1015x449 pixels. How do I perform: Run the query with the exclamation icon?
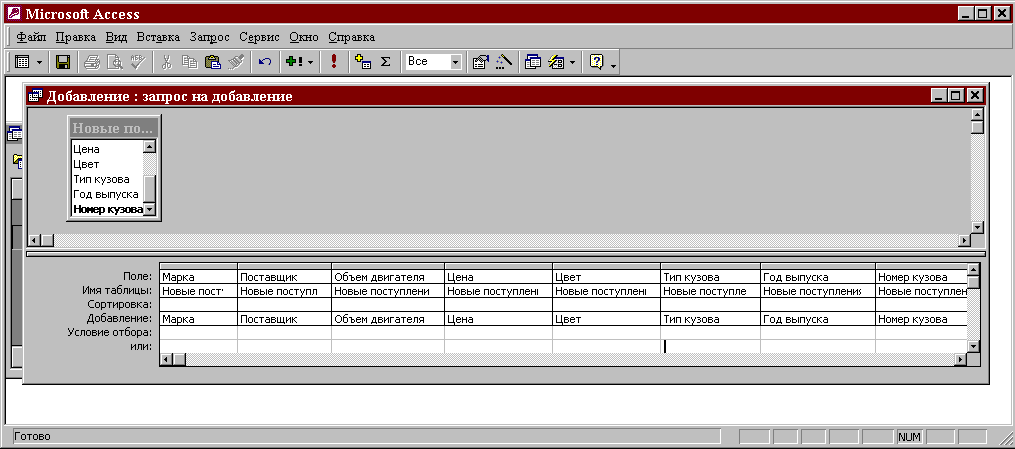click(334, 62)
